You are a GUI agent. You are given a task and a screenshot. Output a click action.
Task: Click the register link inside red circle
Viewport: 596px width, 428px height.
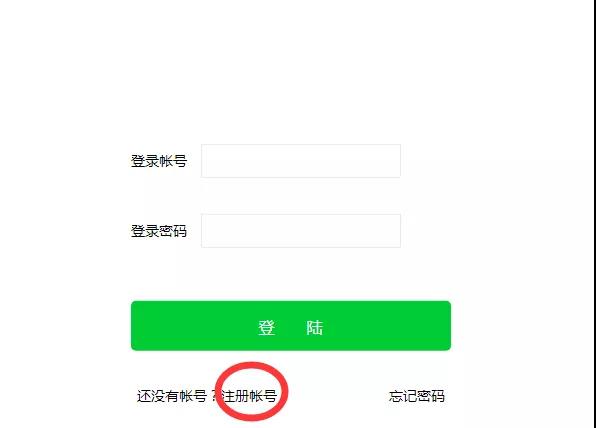(x=249, y=396)
